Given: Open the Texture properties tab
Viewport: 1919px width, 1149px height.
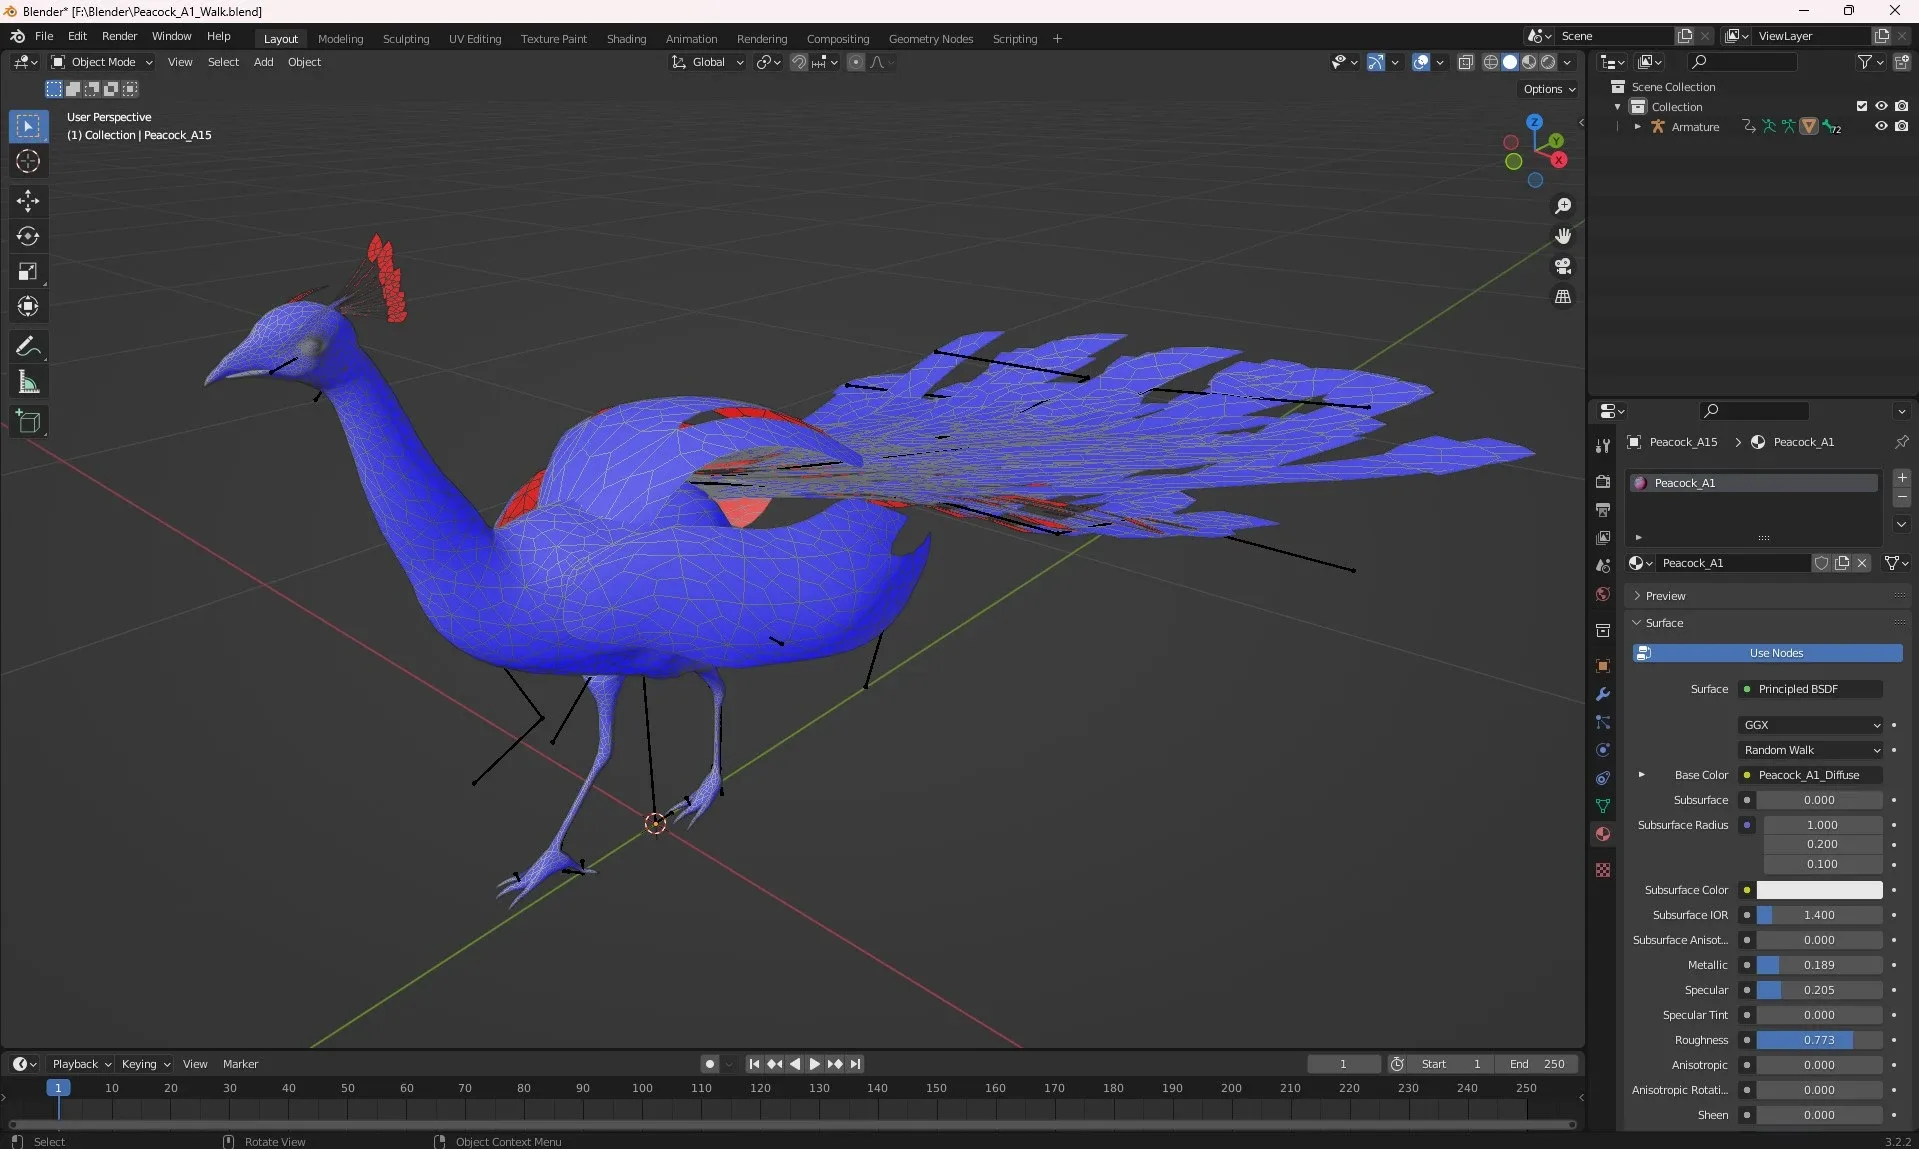Looking at the screenshot, I should pos(1603,870).
